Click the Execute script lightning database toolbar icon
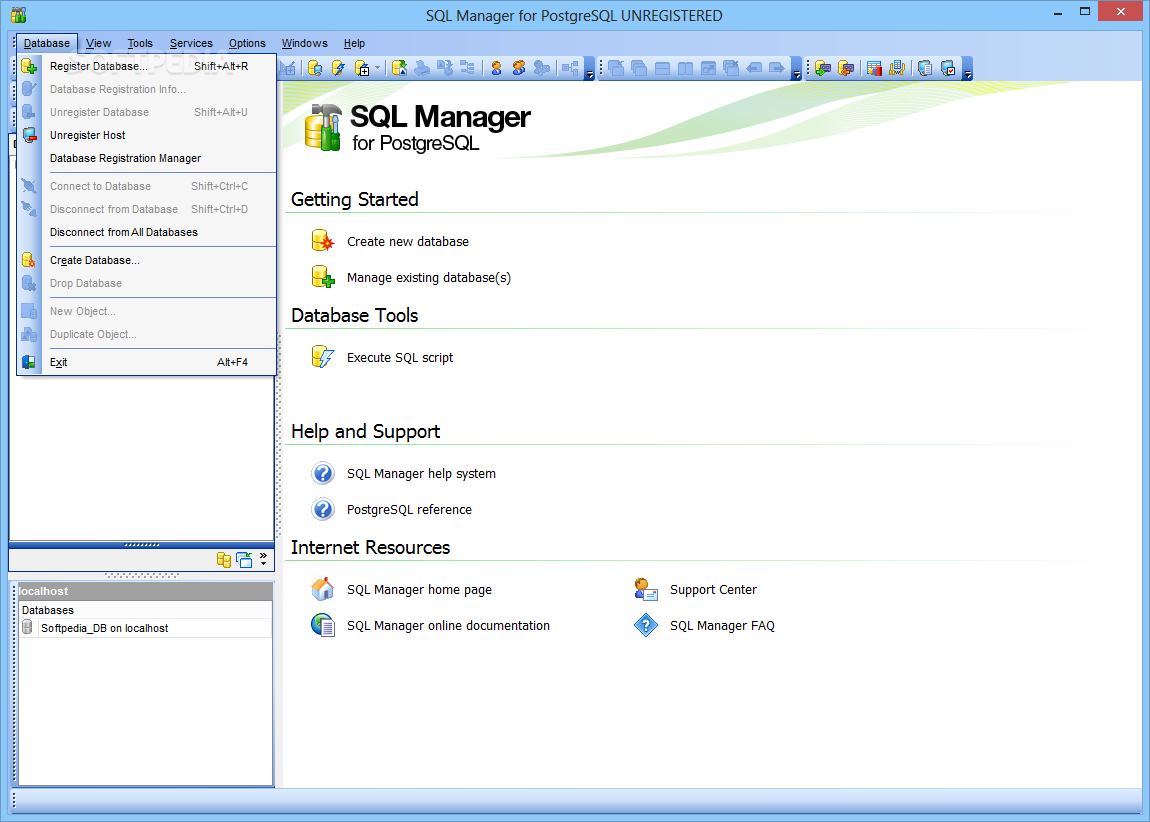 coord(338,68)
